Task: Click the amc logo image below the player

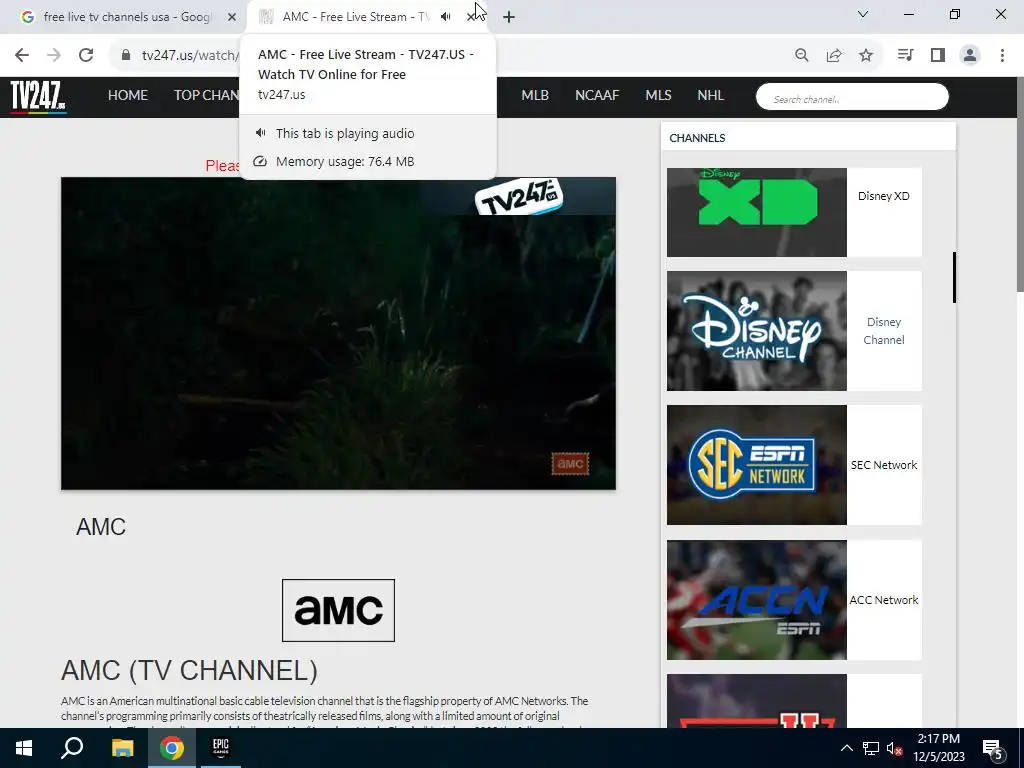Action: pos(338,611)
